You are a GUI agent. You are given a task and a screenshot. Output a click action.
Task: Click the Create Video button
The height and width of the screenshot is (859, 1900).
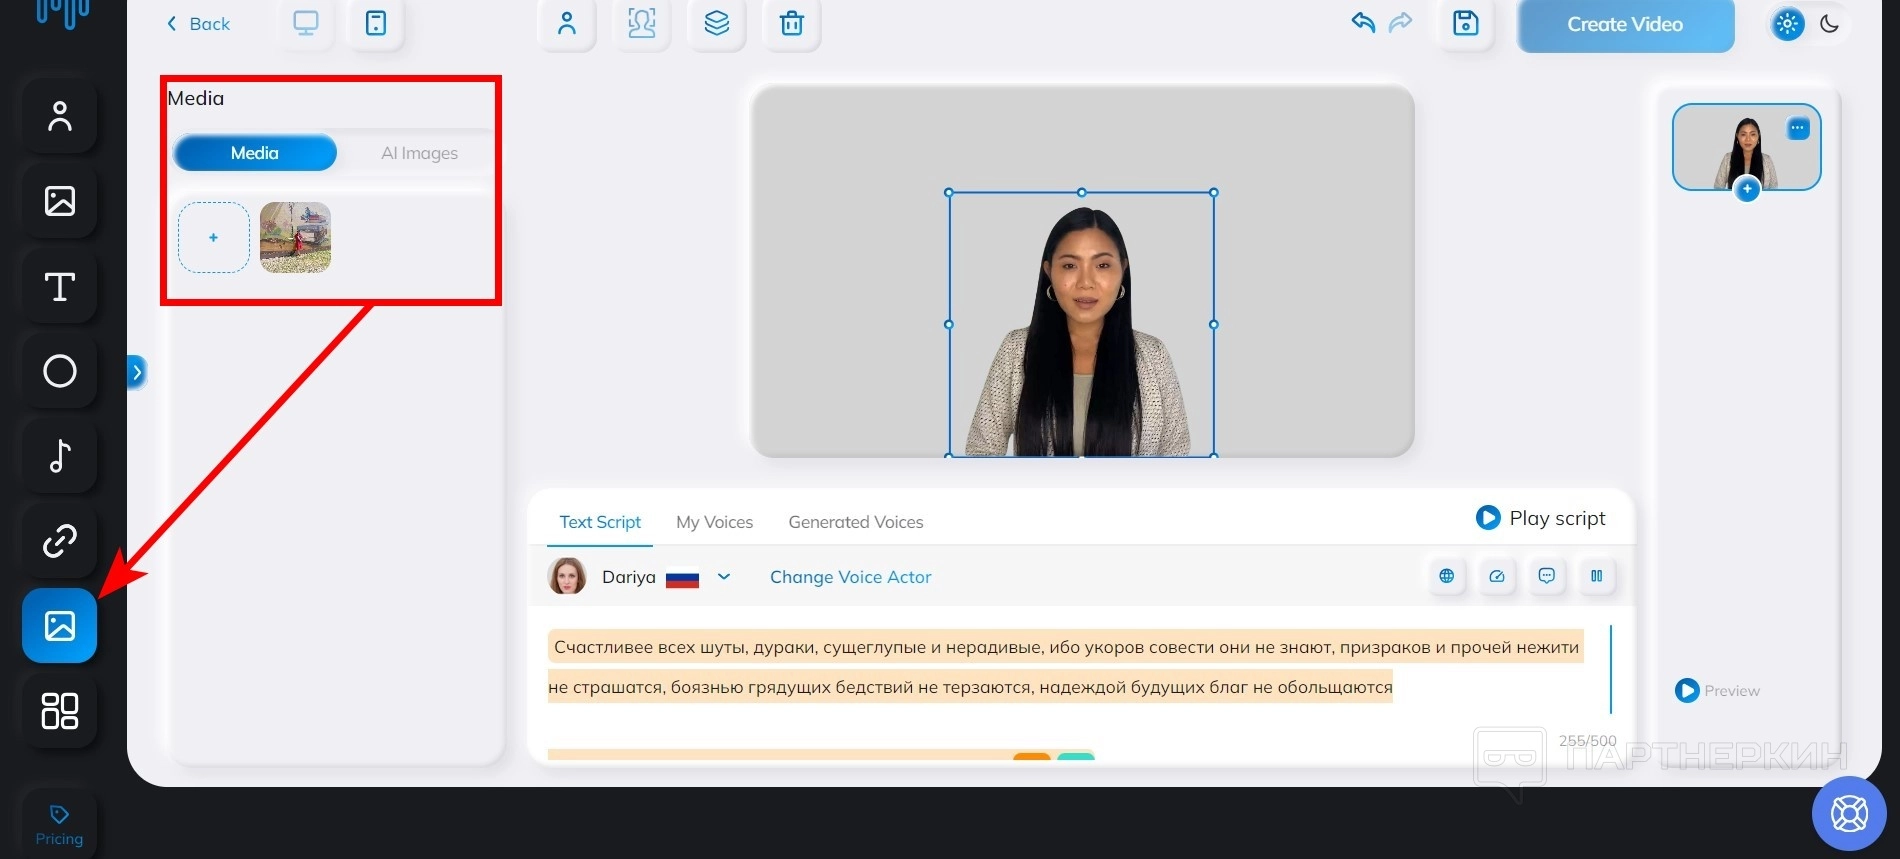(x=1624, y=25)
